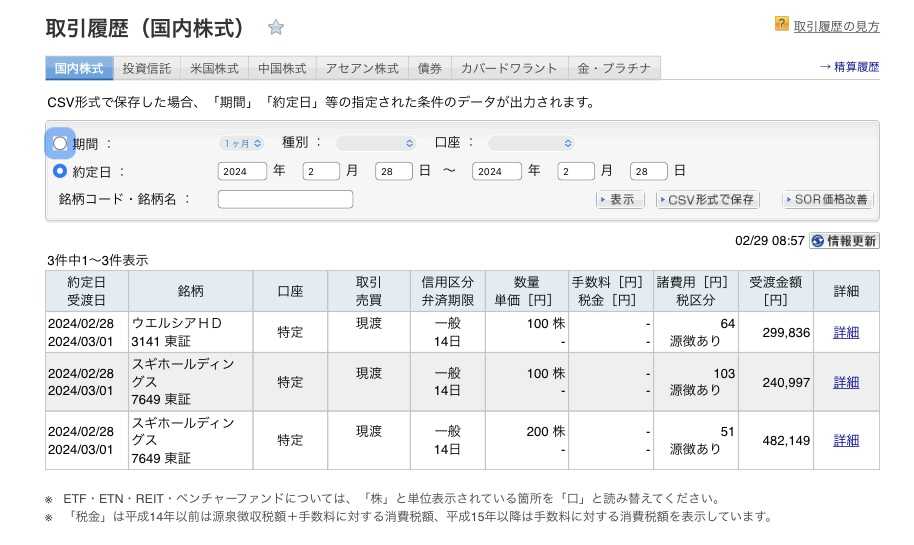The width and height of the screenshot is (914, 545).
Task: Click the start year field of 約定日
Action: click(242, 171)
